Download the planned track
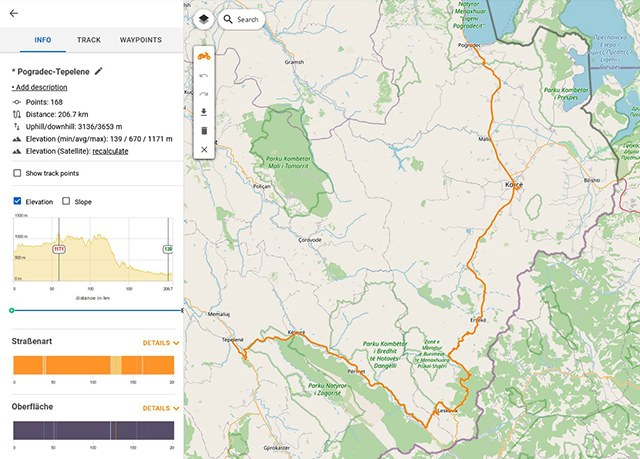Screen dimensions: 640x459 (x=204, y=112)
